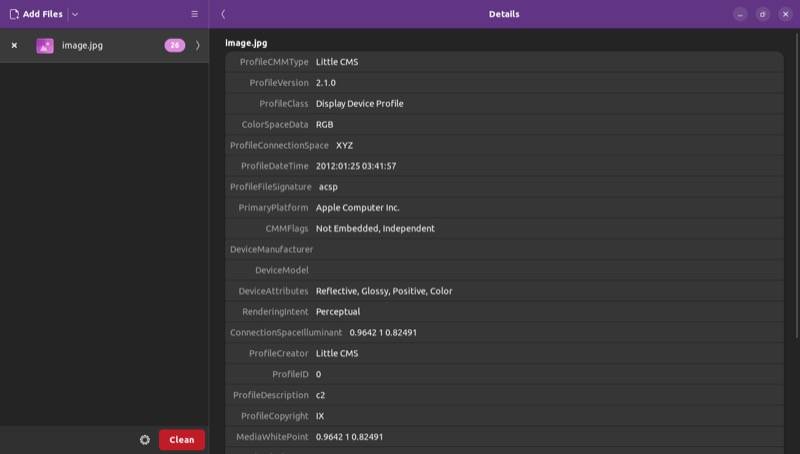Image resolution: width=800 pixels, height=454 pixels.
Task: Click the DeviceAttributes label
Action: pos(273,291)
